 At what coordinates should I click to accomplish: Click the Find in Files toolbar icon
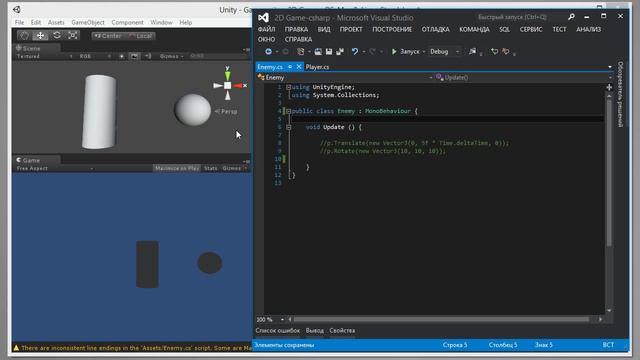click(x=472, y=51)
